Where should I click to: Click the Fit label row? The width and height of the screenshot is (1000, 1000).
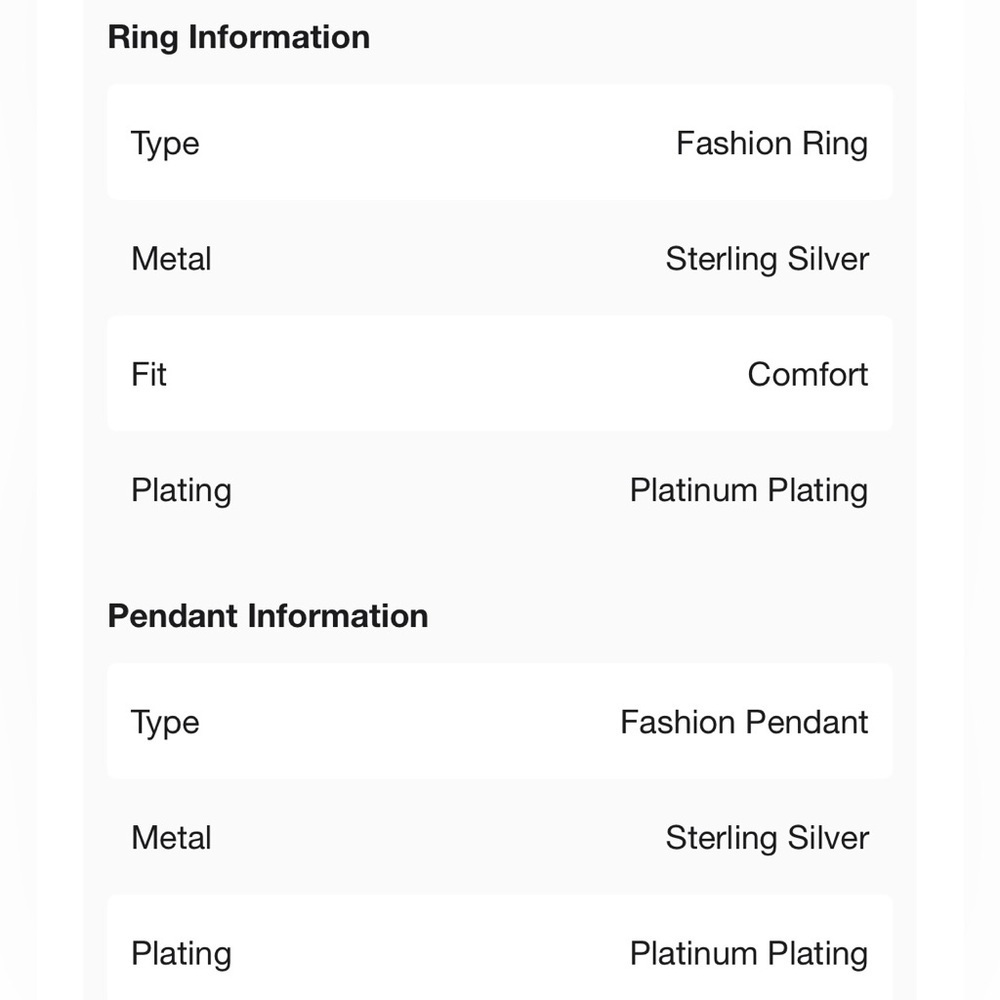pyautogui.click(x=149, y=374)
